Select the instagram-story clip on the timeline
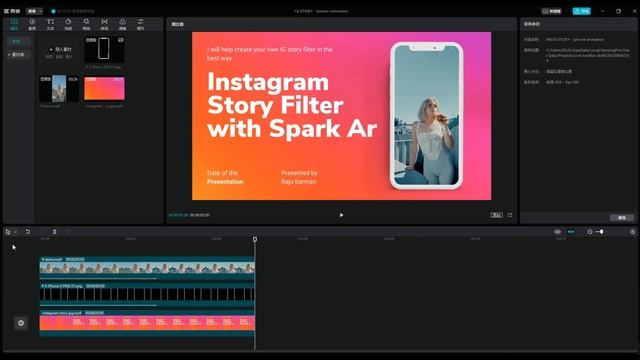 [x=147, y=322]
